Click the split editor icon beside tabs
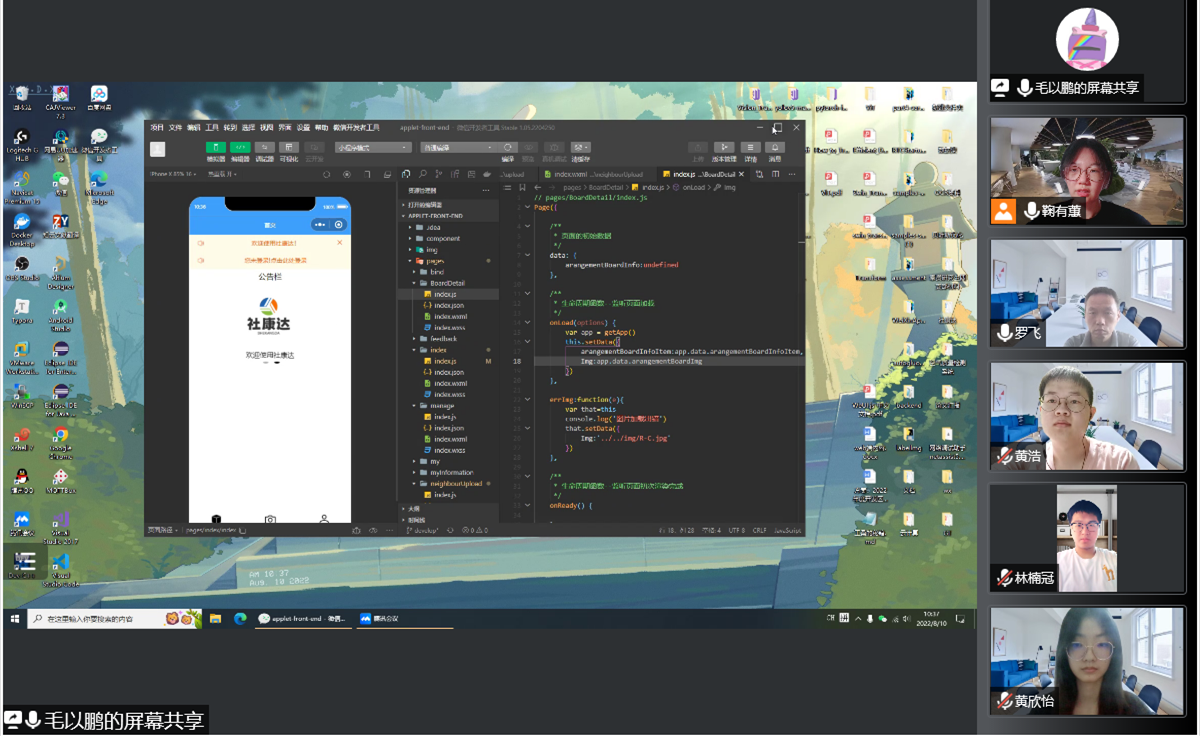The height and width of the screenshot is (736, 1200). point(759,174)
